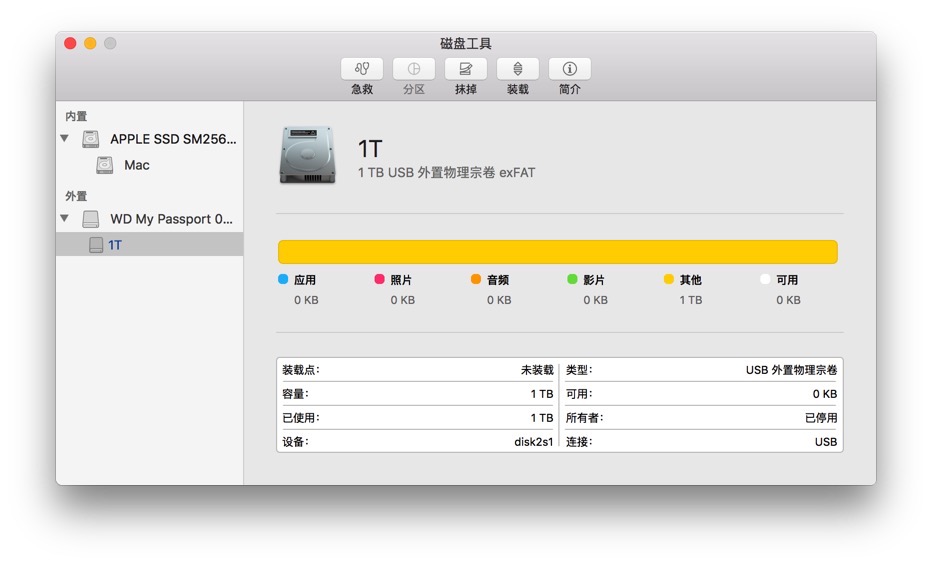Click the yellow minimize window button
Screen dimensions: 932x565
tap(90, 43)
